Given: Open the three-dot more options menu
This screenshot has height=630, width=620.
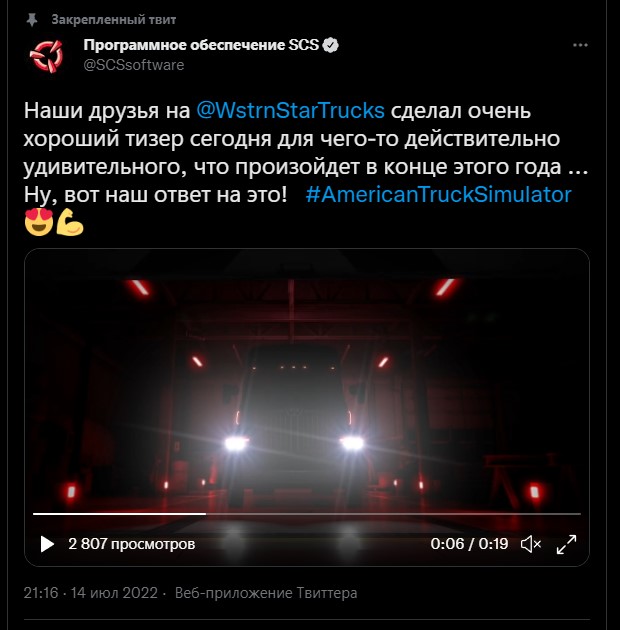Looking at the screenshot, I should pos(580,45).
